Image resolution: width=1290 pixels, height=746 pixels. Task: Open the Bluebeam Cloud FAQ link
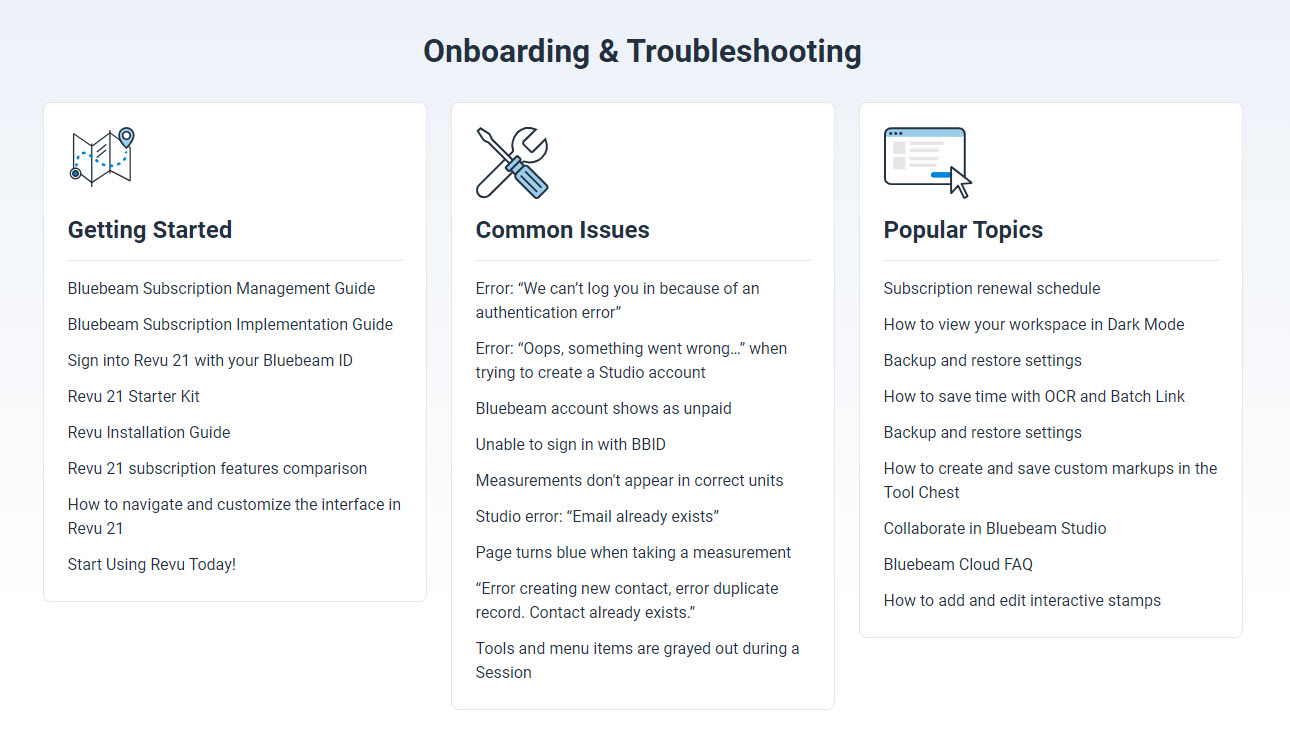pyautogui.click(x=958, y=564)
